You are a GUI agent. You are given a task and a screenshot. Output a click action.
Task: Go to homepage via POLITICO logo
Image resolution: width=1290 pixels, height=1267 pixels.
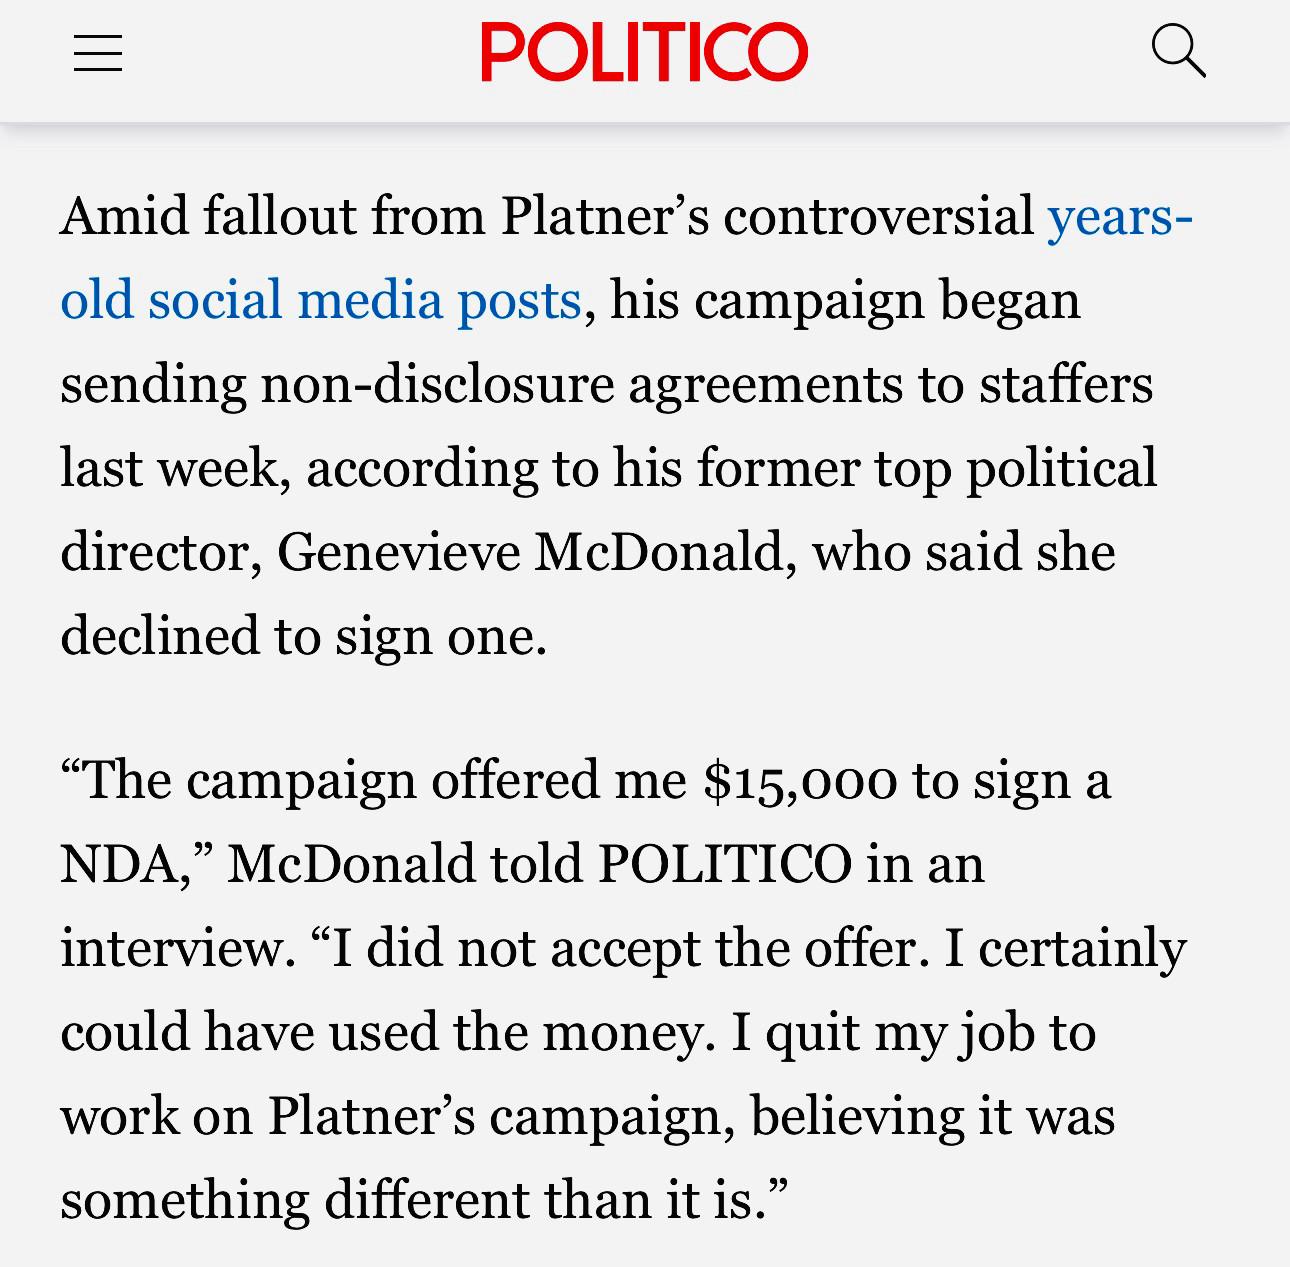[644, 52]
